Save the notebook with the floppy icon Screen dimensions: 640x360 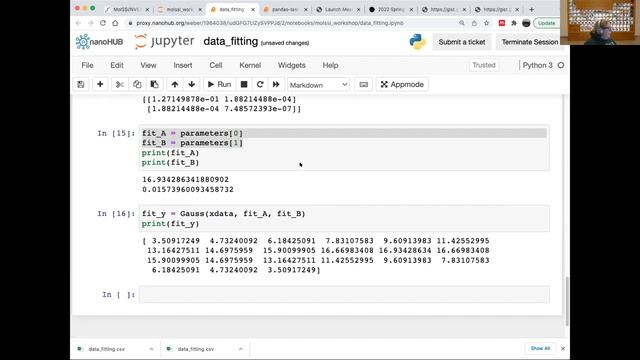[81, 84]
